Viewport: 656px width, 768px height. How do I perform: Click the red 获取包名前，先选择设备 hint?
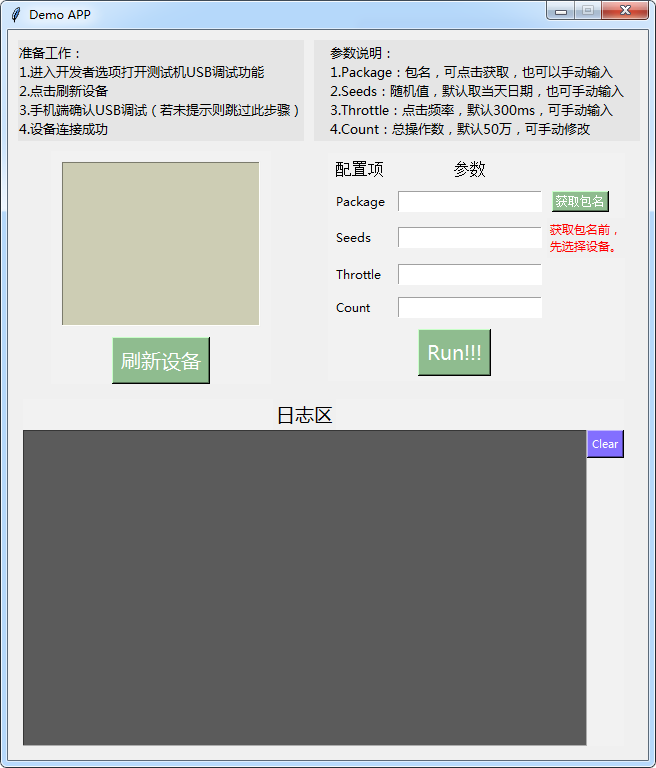584,238
